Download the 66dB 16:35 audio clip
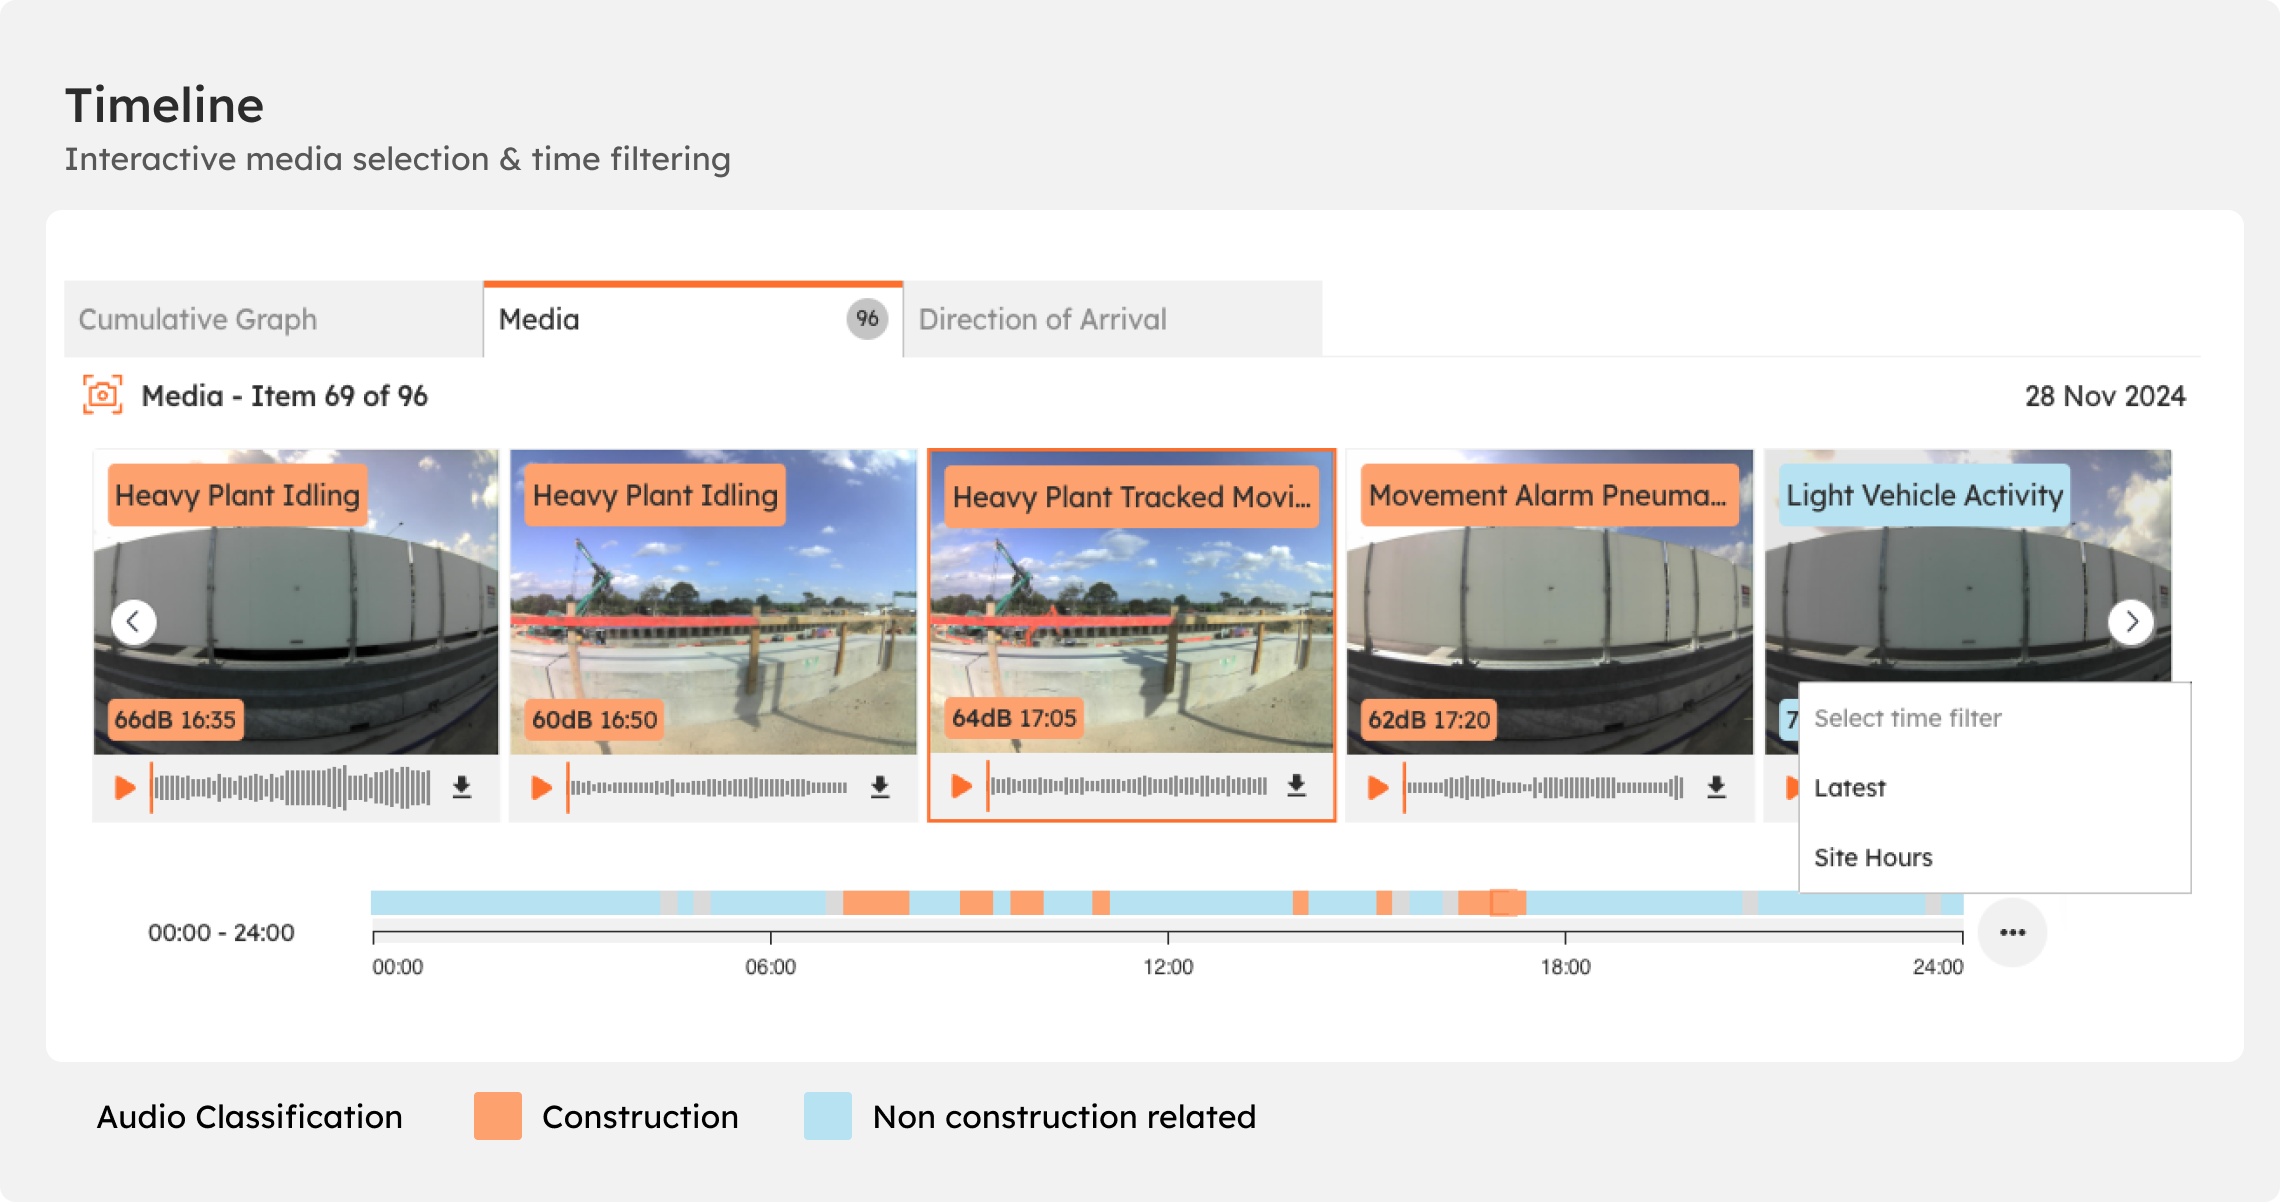 462,788
